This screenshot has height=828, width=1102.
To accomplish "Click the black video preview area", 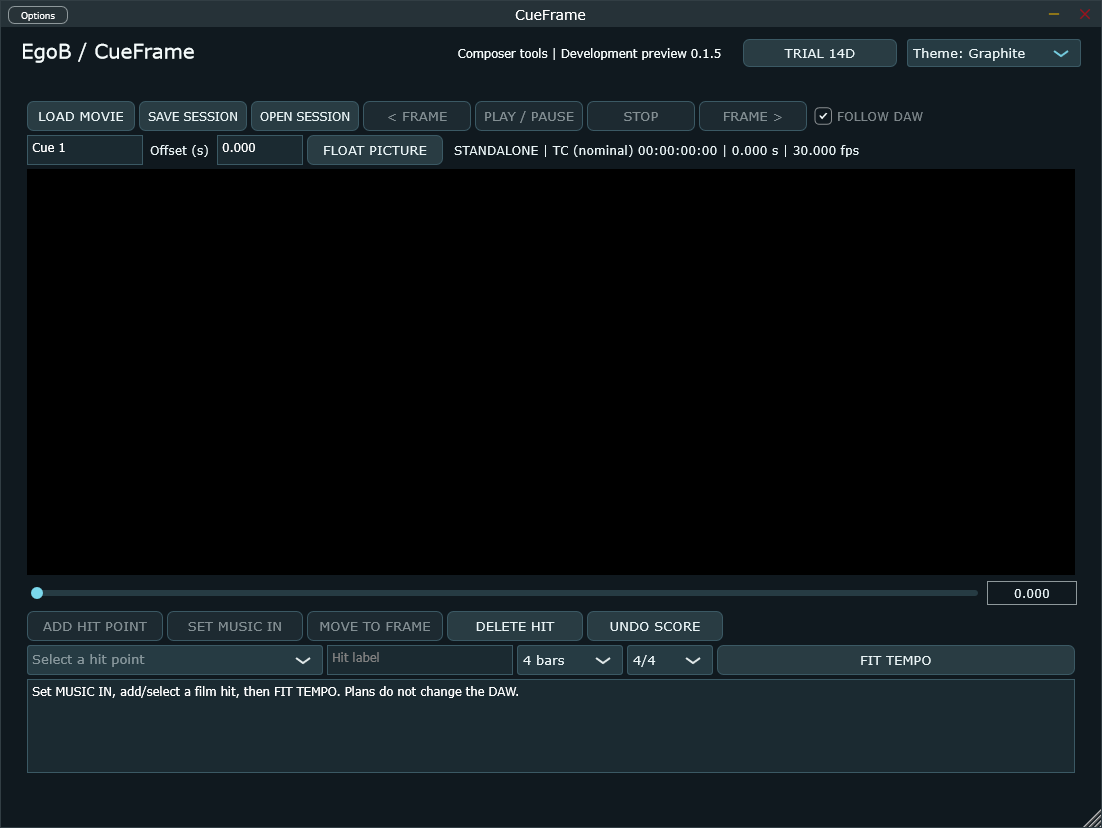I will click(x=551, y=372).
